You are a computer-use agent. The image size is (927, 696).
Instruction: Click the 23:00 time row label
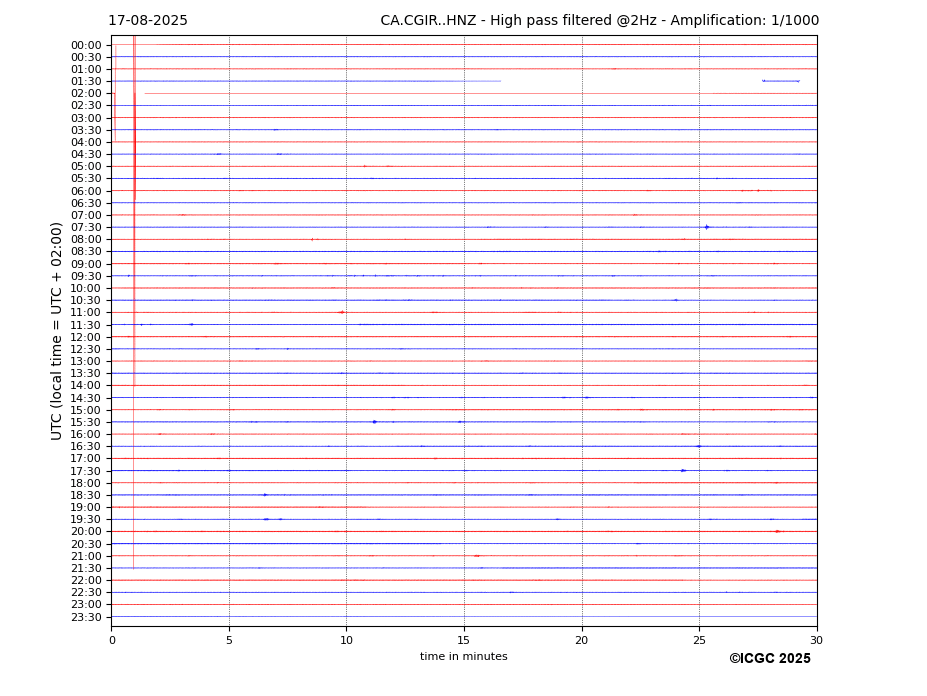coord(86,605)
